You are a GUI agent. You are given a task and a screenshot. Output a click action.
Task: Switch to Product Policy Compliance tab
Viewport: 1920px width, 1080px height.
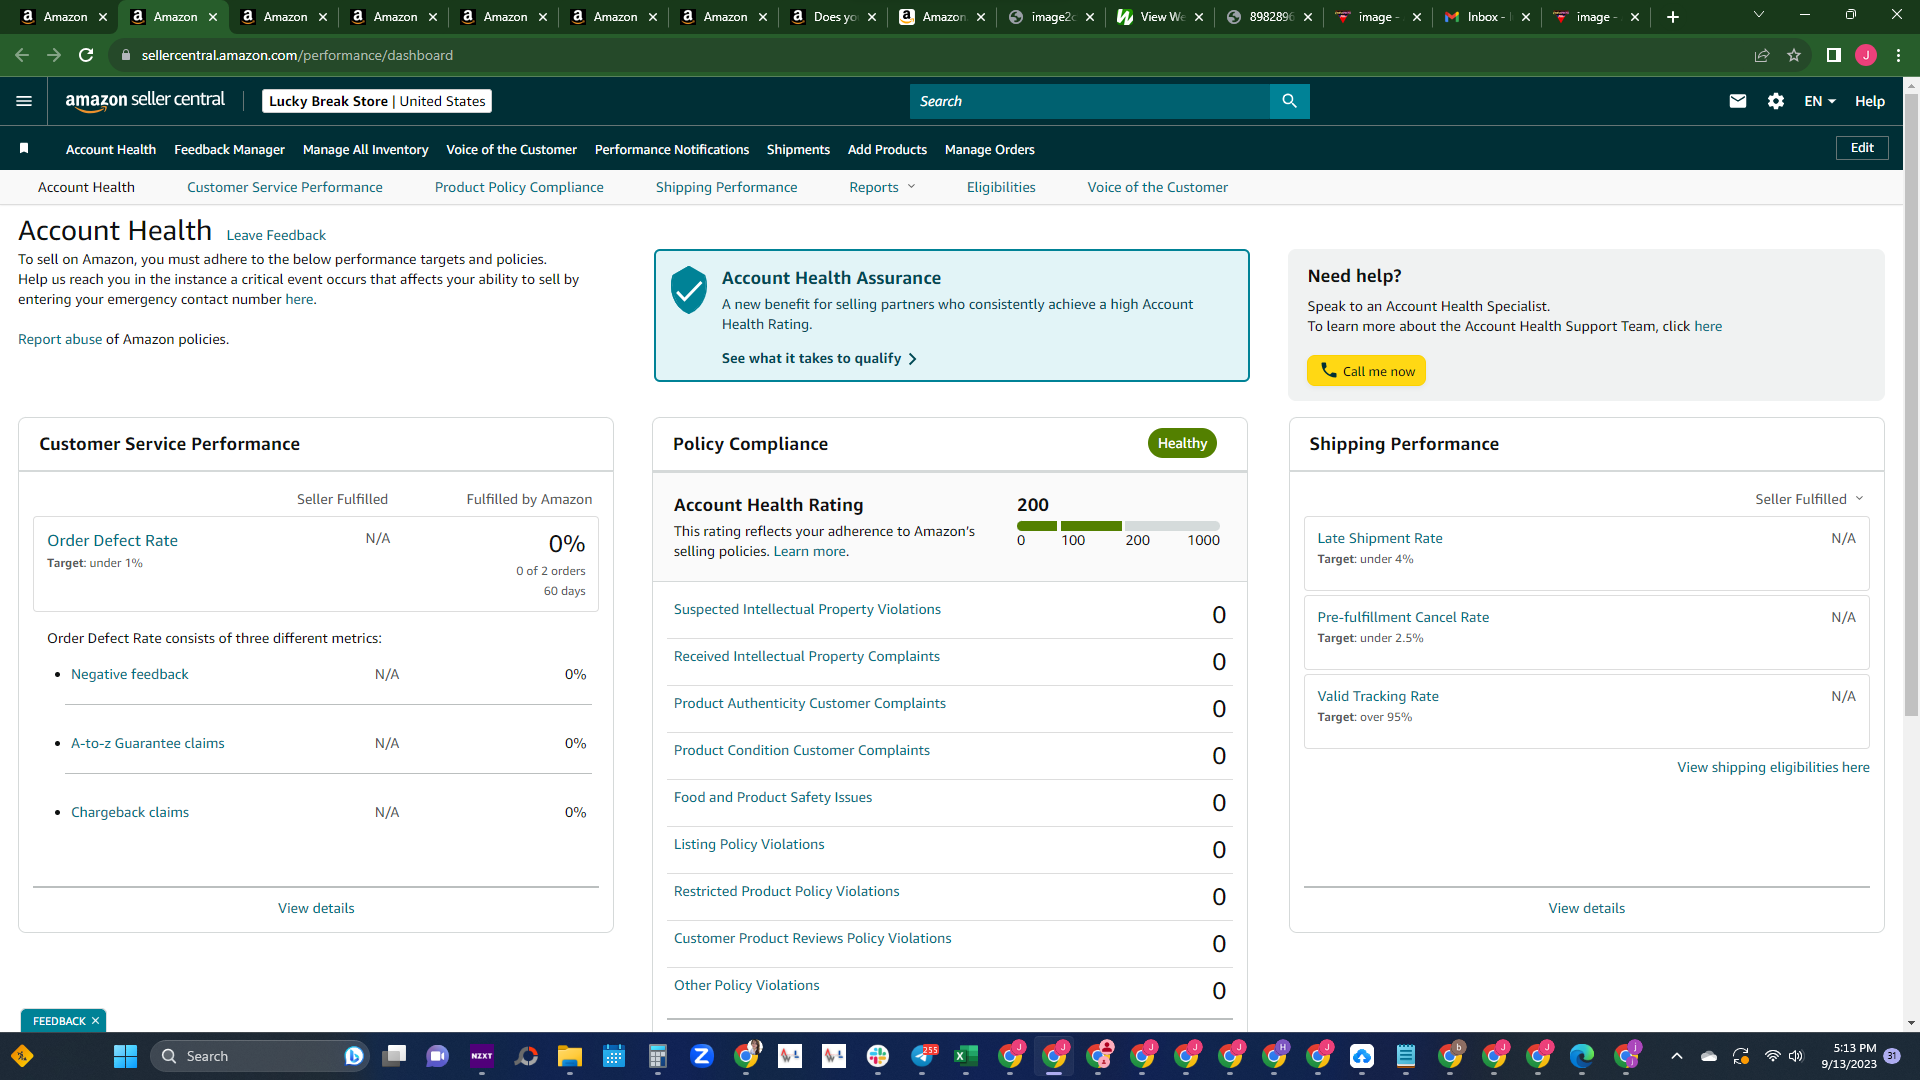pyautogui.click(x=519, y=187)
